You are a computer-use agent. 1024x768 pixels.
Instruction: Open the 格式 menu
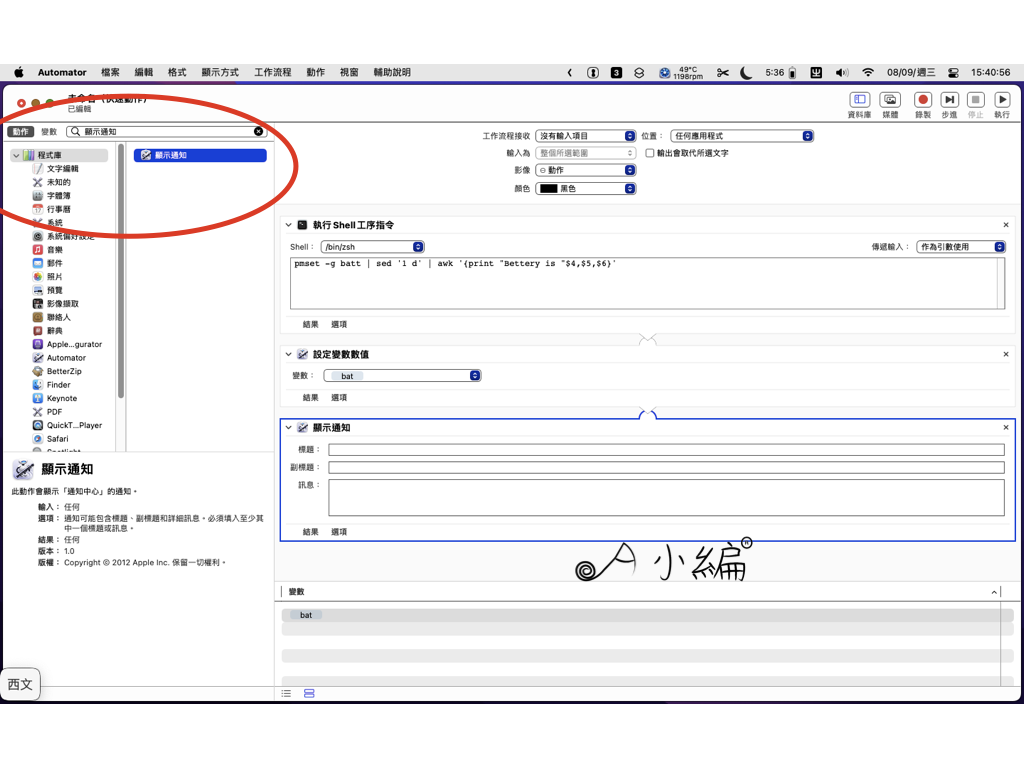177,72
